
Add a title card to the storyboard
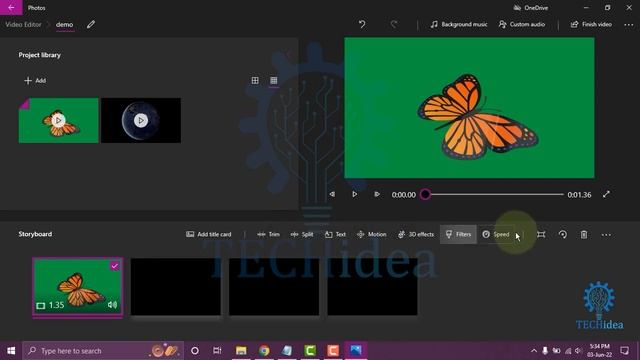[209, 234]
